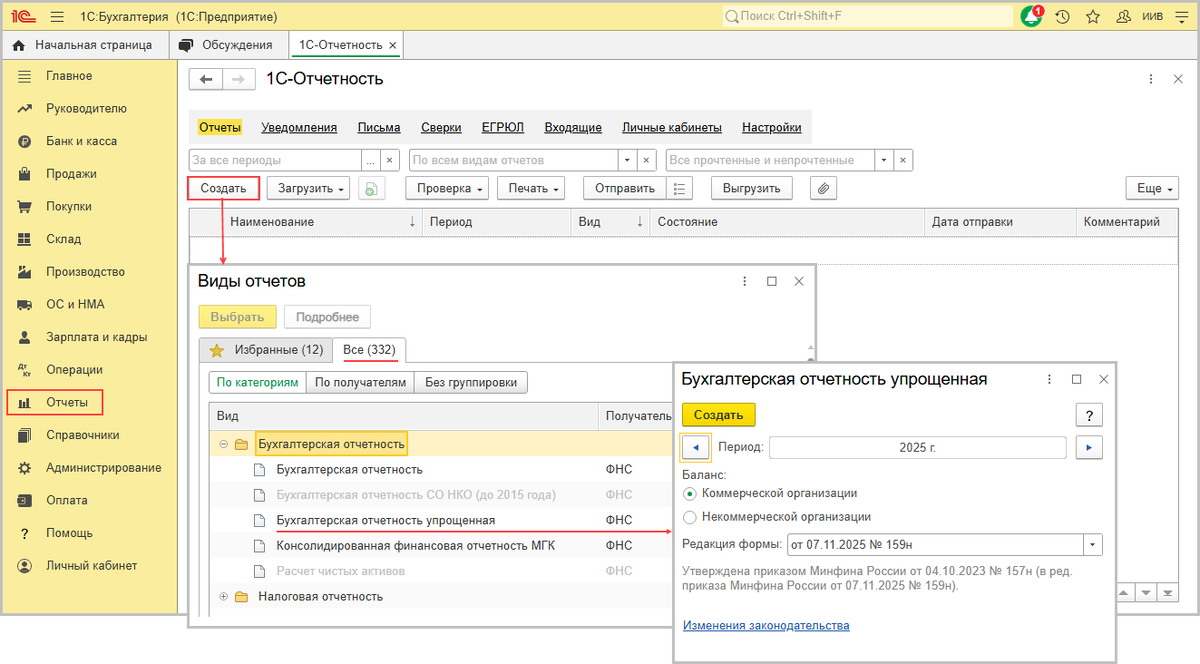Open Редакция формы dropdown arrow

click(x=1093, y=545)
